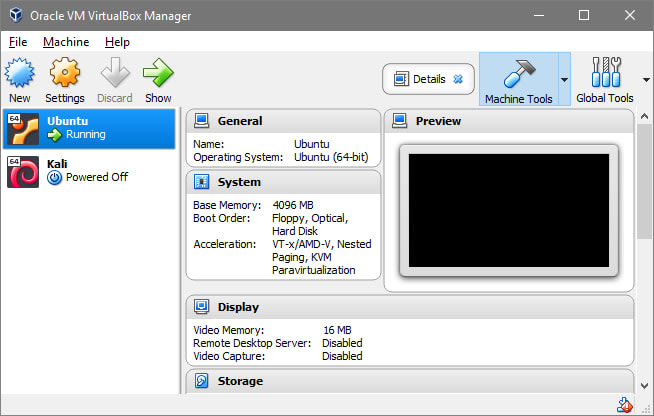Click the Ubuntu preview thumbnail
This screenshot has height=416, width=654.
pos(508,210)
